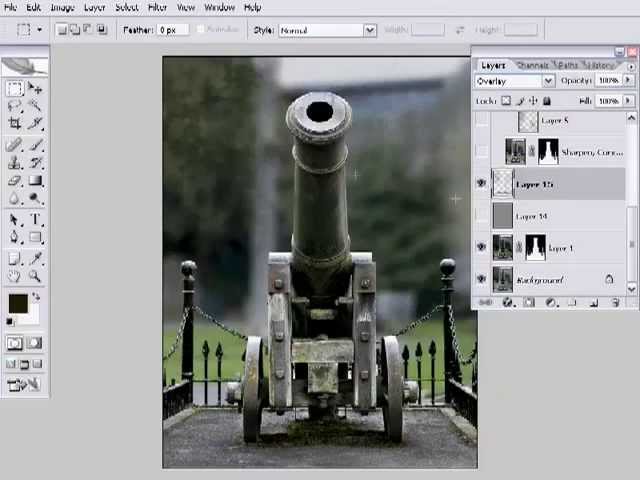Select the Rectangular Marquee tool in toolbox
Image resolution: width=640 pixels, height=480 pixels.
point(14,88)
